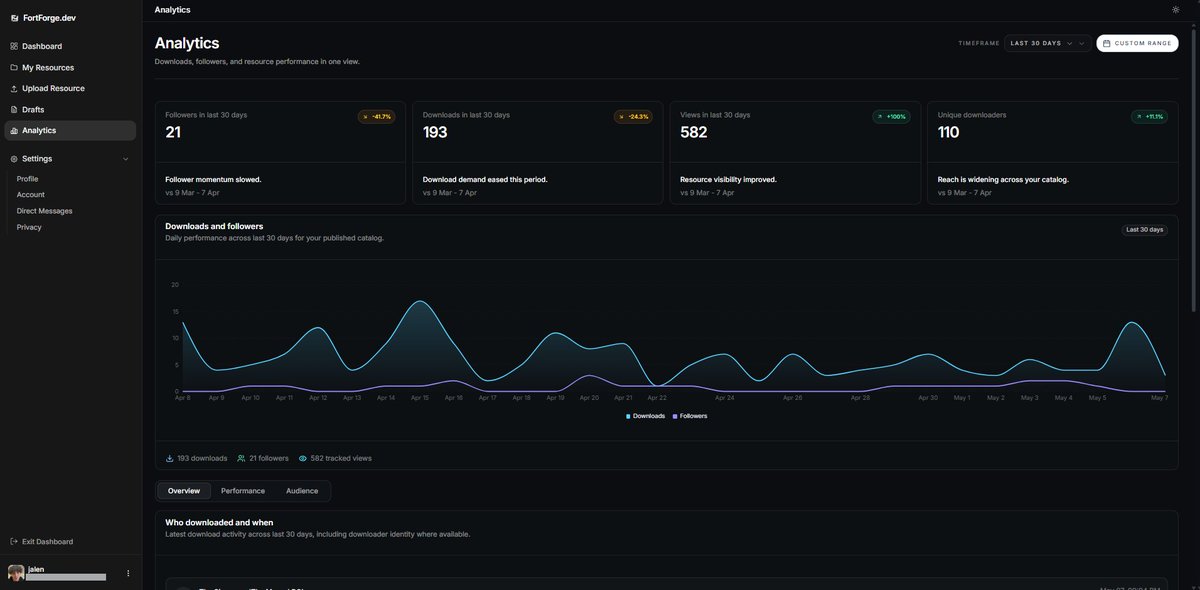
Task: Click the top bar Analytics breadcrumb
Action: pos(172,10)
